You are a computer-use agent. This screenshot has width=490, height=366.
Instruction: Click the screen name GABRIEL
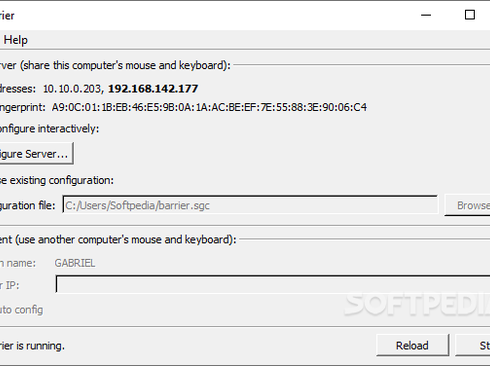[75, 263]
